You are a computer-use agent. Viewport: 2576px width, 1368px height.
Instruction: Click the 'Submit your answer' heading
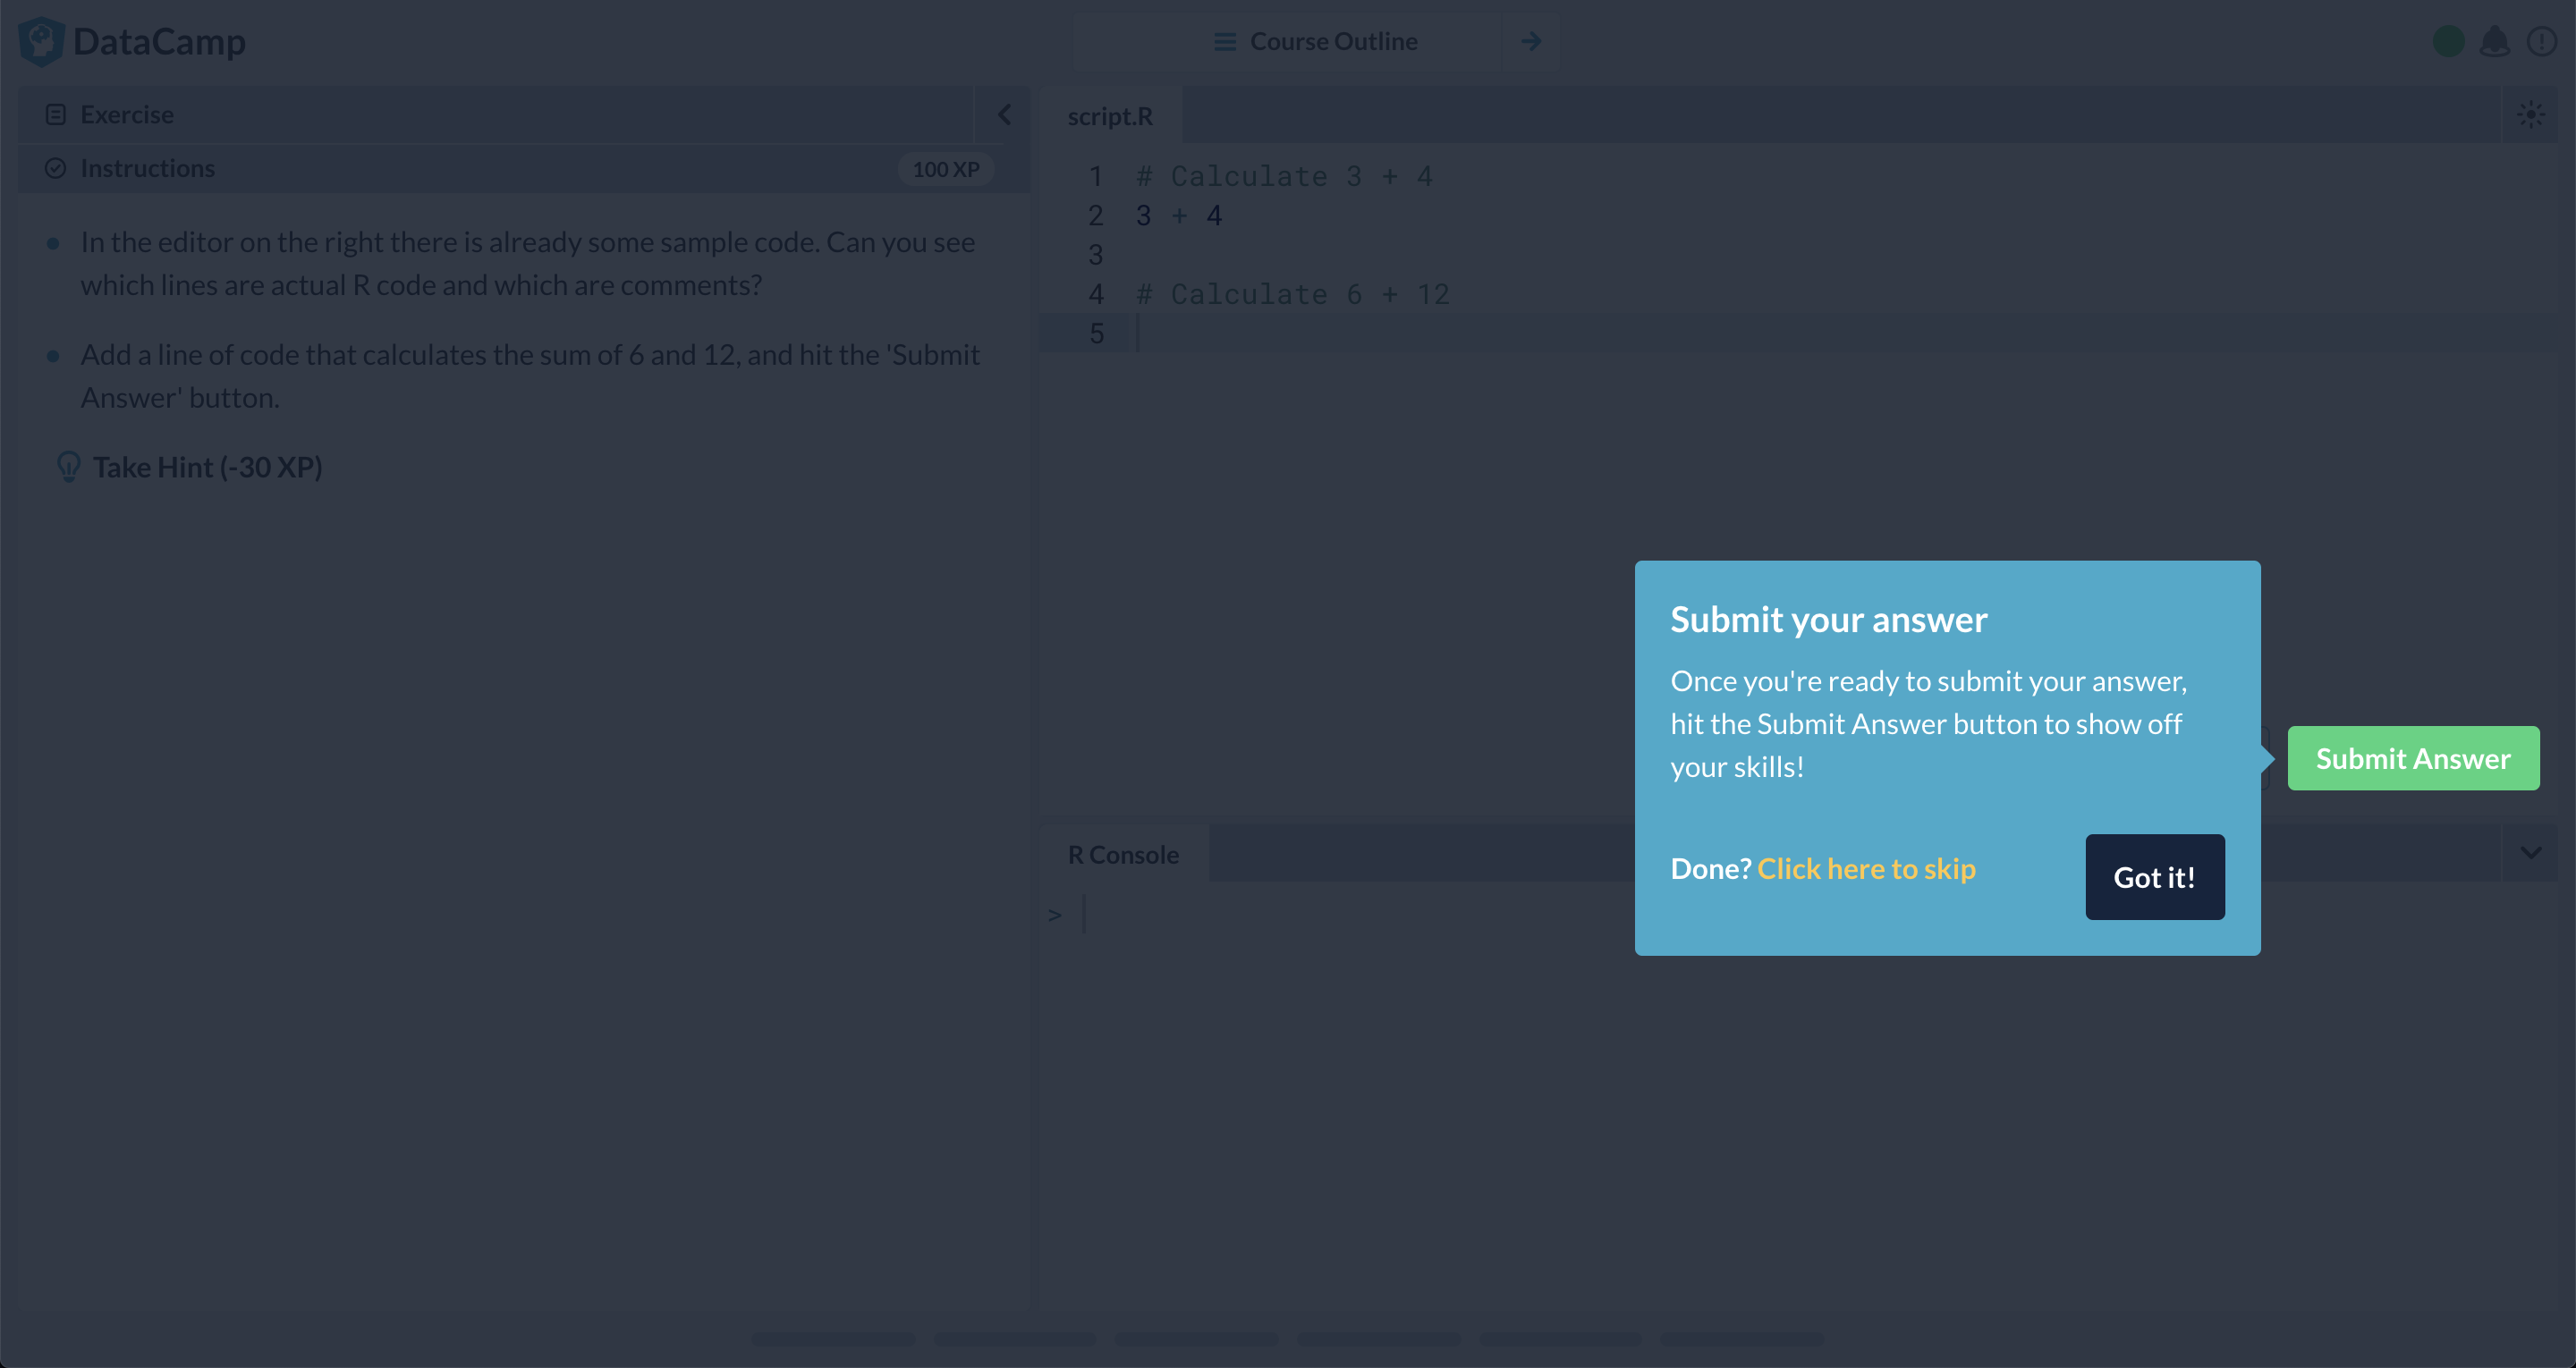pos(1829,620)
